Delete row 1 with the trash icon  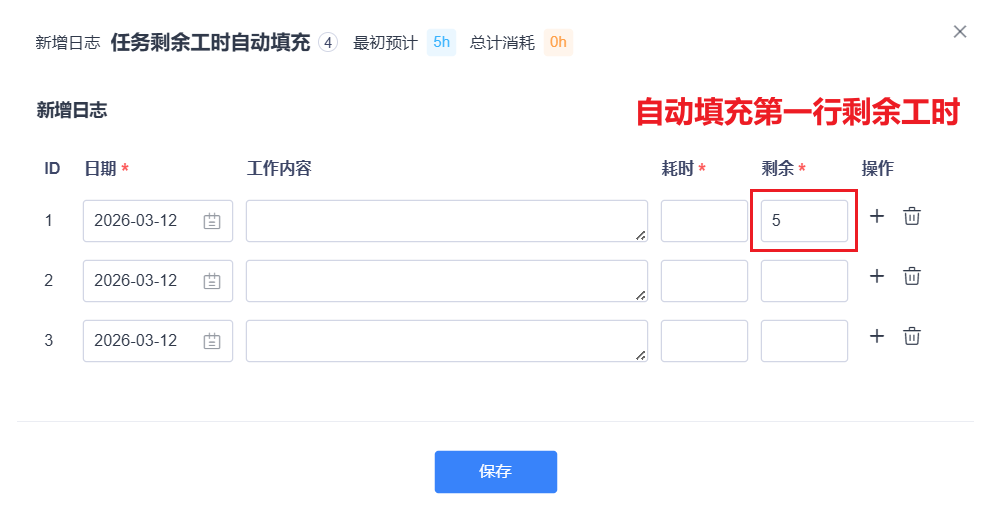point(912,216)
